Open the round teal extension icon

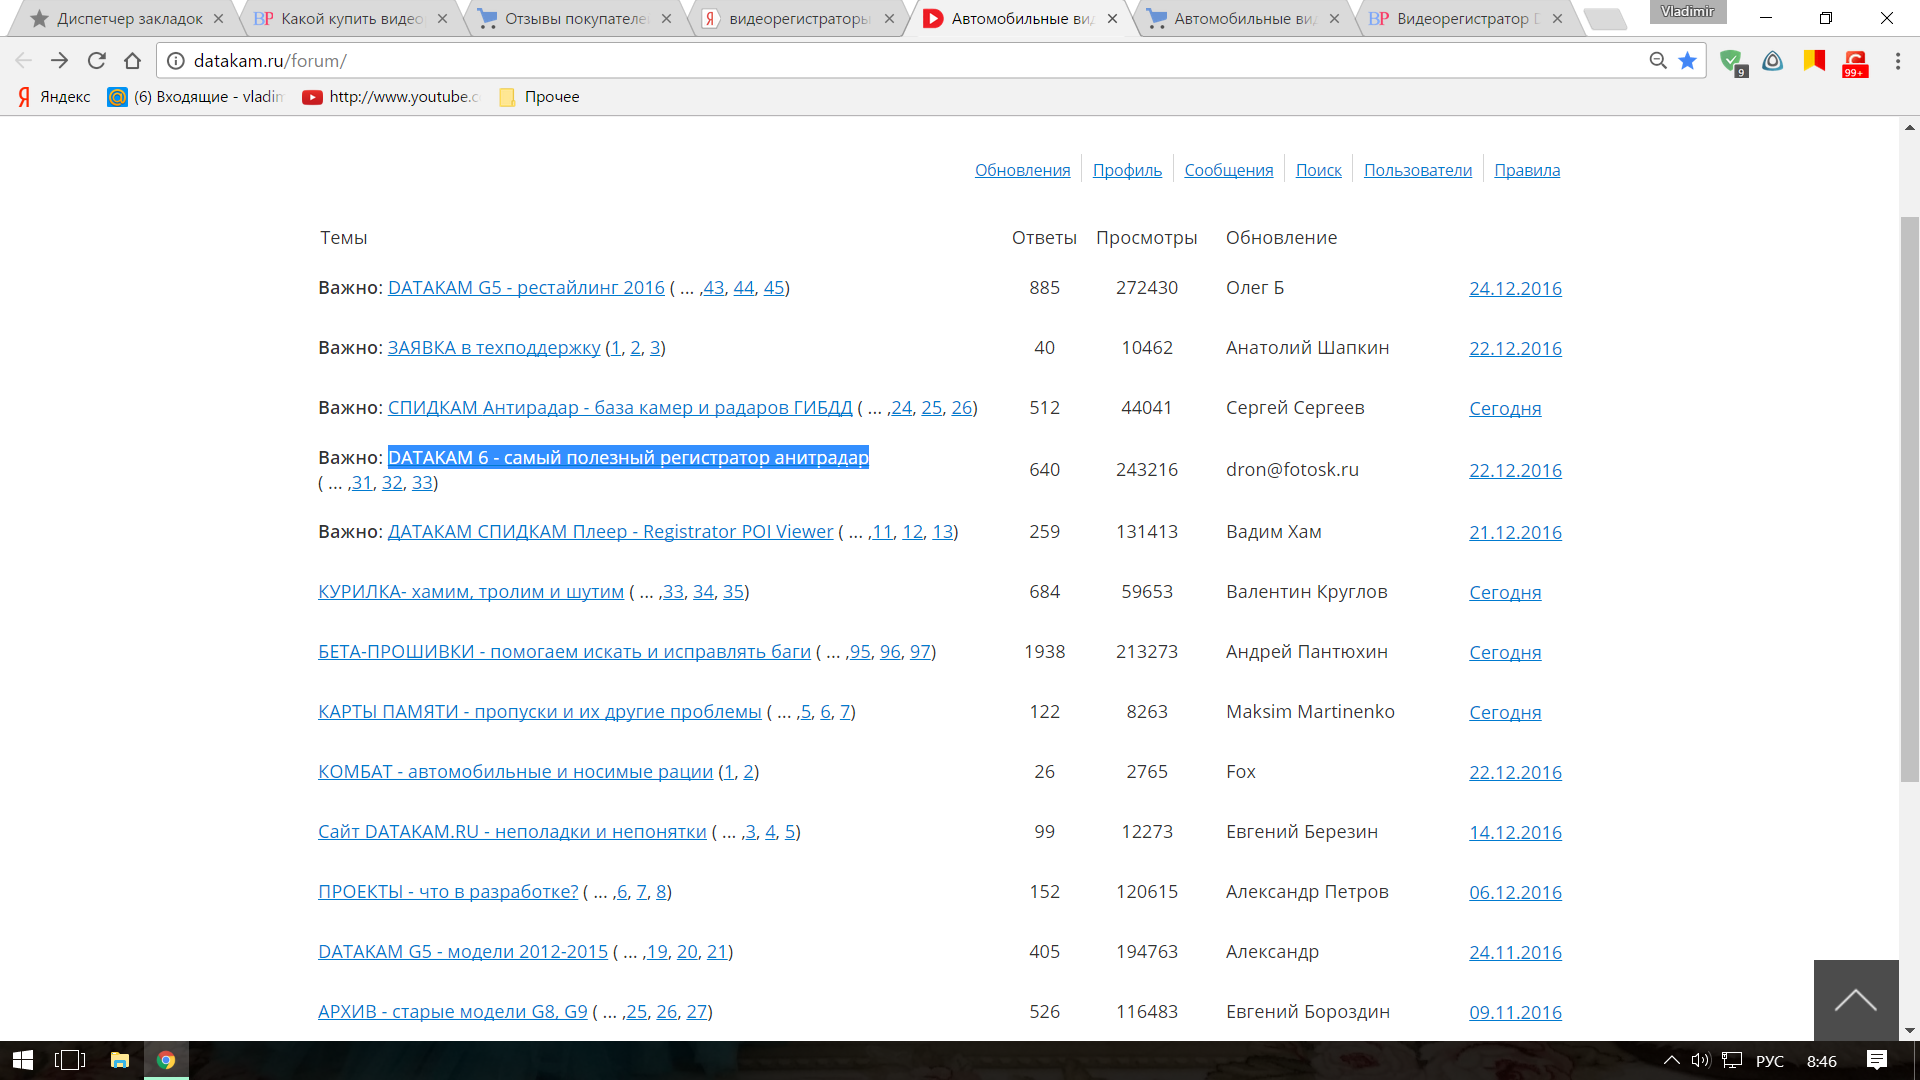1773,61
